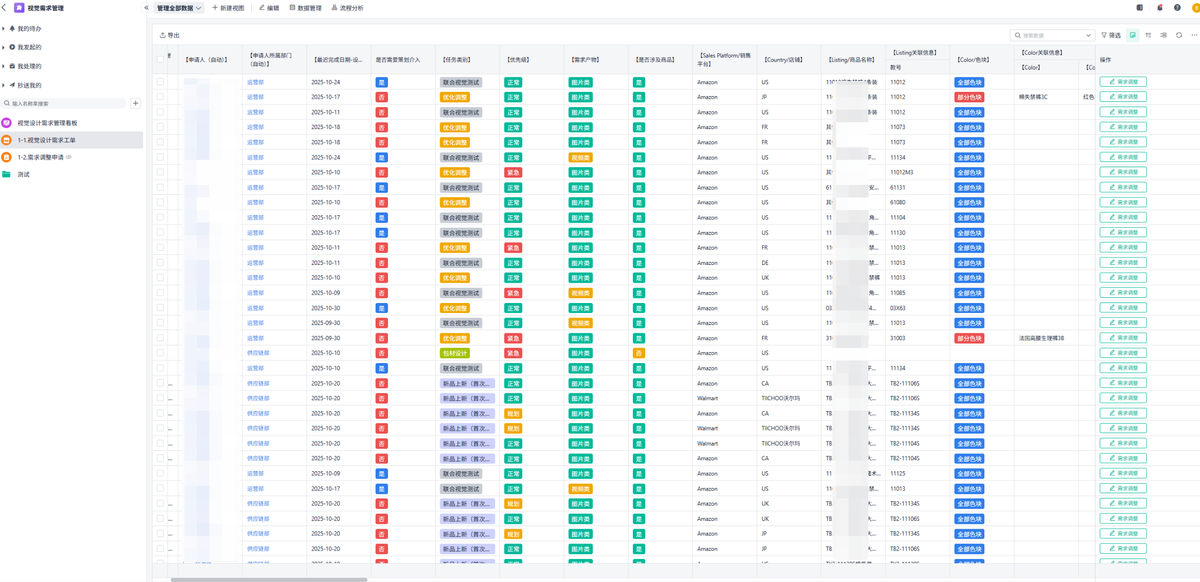Viewport: 1200px width, 582px height.
Task: Tick the second row checkbox dated 2025-10-17
Action: point(160,97)
